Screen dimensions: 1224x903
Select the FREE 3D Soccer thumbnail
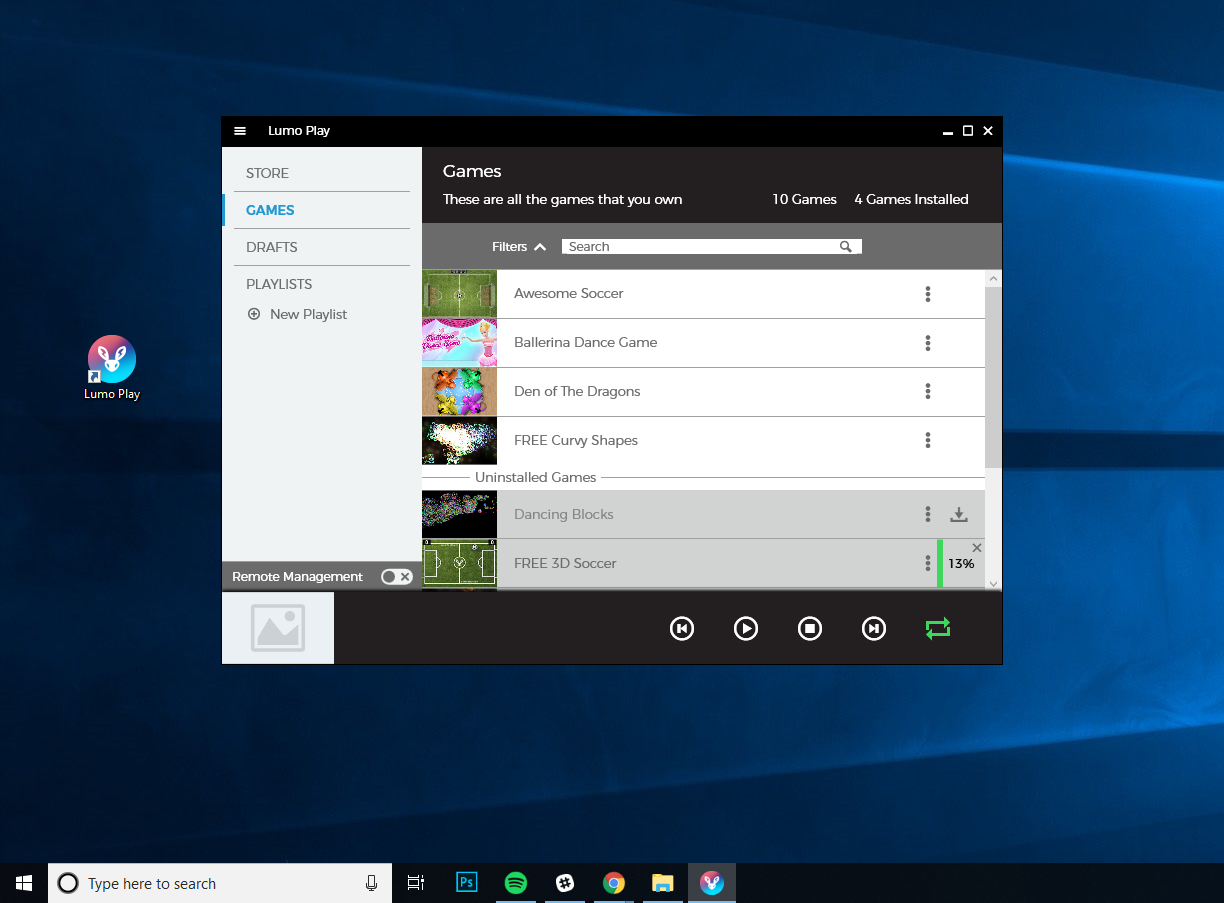click(x=459, y=564)
